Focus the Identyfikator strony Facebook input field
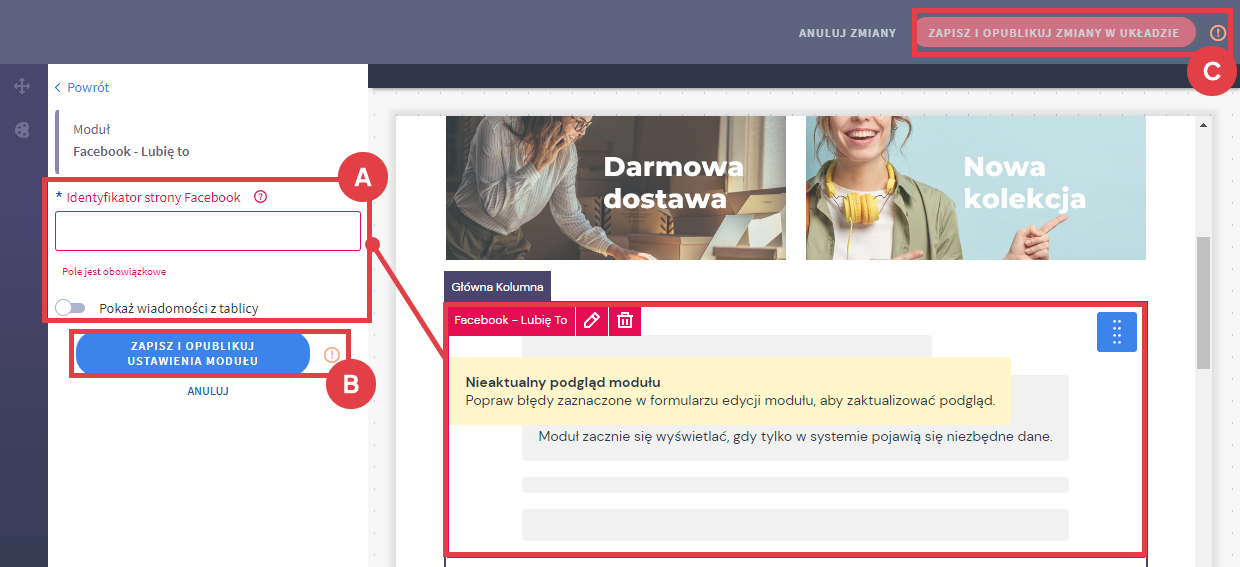The width and height of the screenshot is (1240, 567). [x=208, y=231]
